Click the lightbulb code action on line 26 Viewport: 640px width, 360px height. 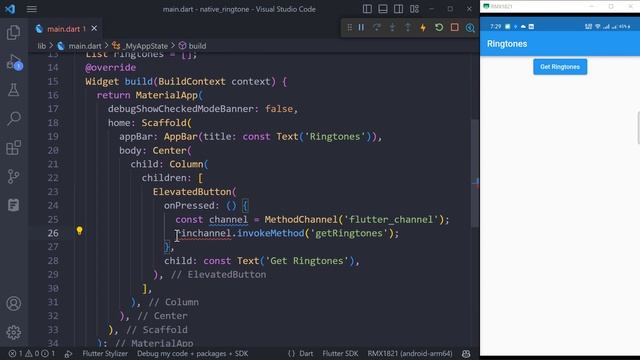point(80,231)
